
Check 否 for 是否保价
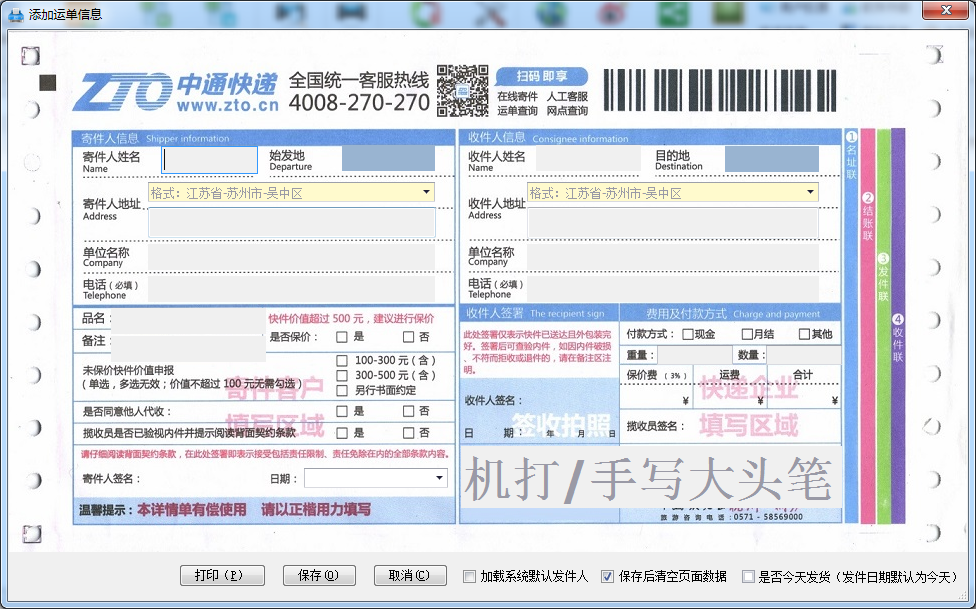click(408, 337)
